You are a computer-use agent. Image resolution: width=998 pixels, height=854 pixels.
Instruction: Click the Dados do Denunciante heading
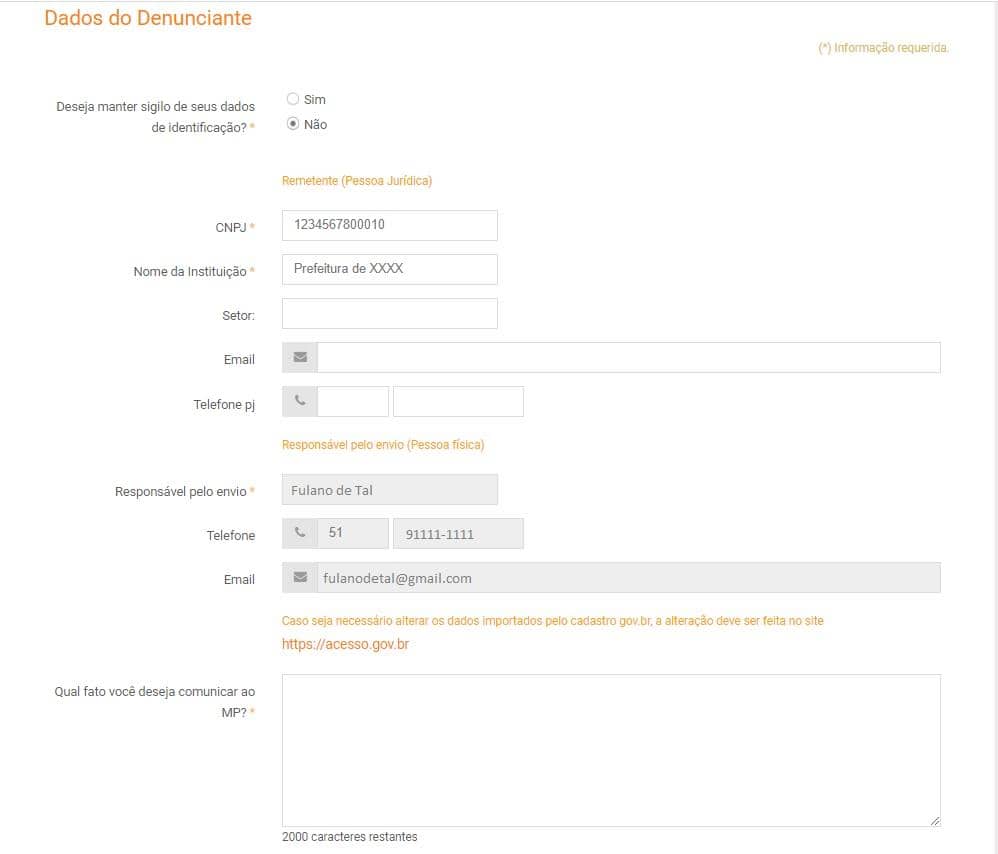point(148,18)
